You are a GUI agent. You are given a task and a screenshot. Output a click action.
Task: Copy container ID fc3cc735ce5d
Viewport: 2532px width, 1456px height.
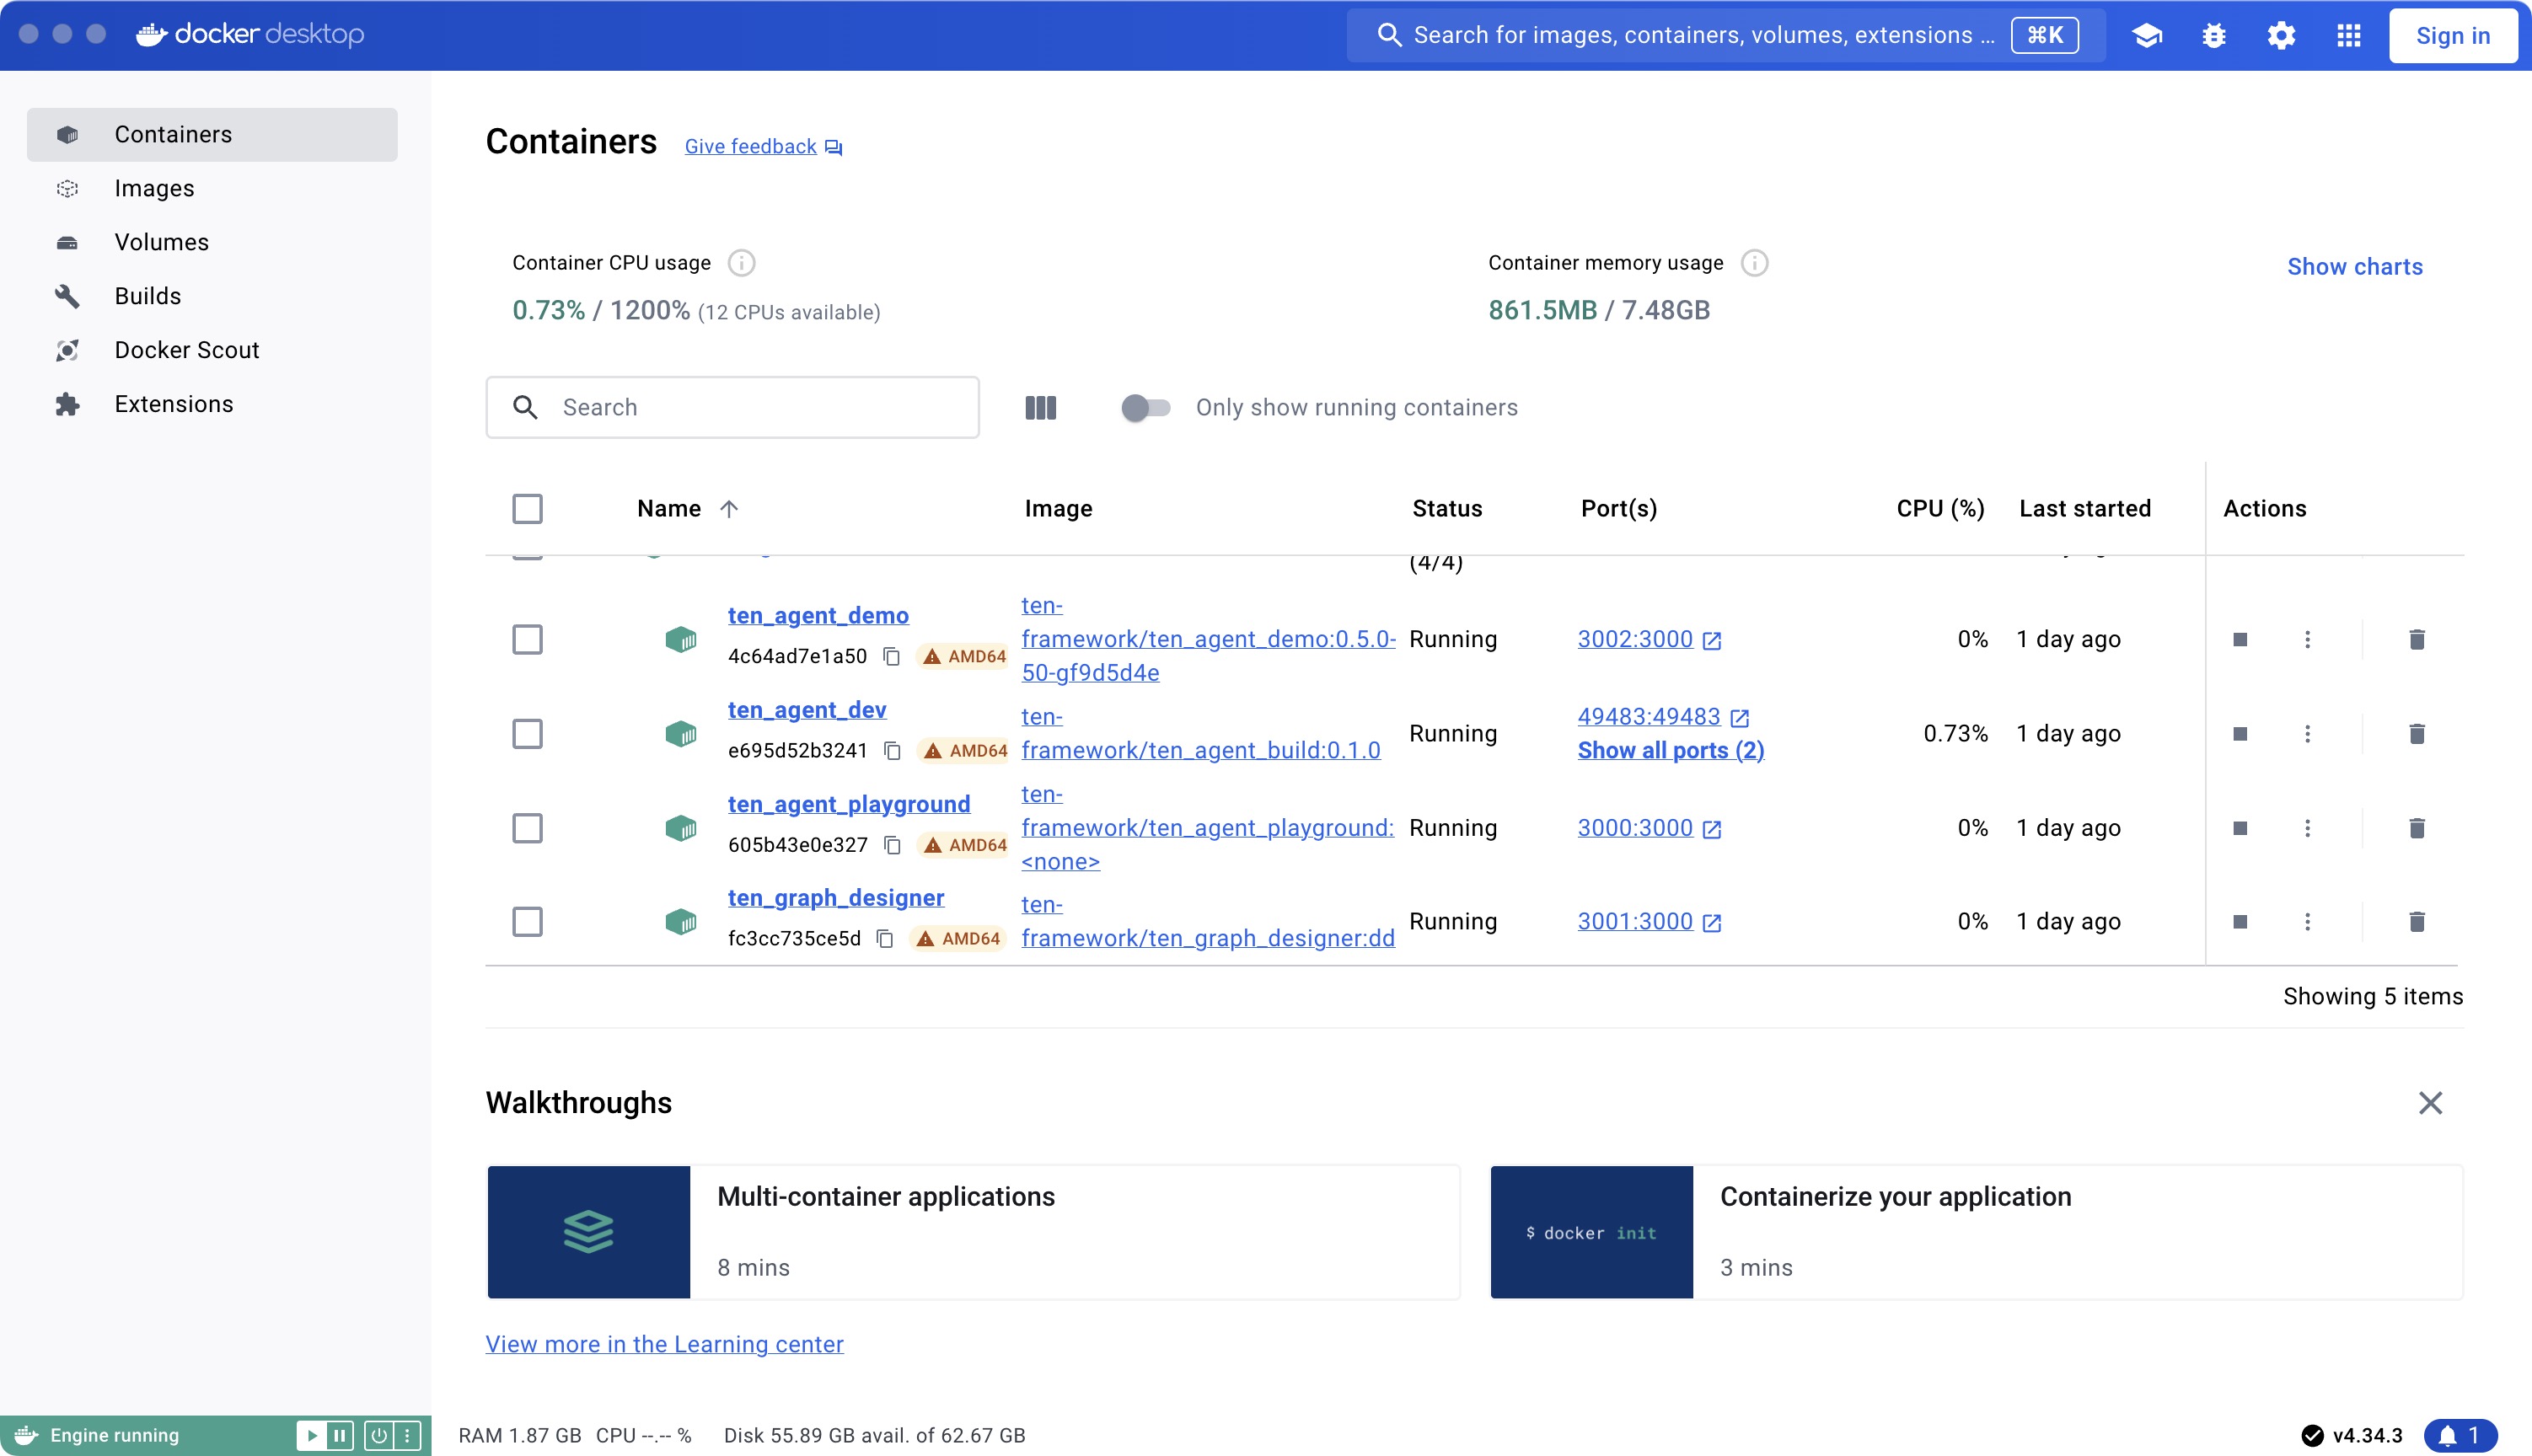(x=884, y=939)
